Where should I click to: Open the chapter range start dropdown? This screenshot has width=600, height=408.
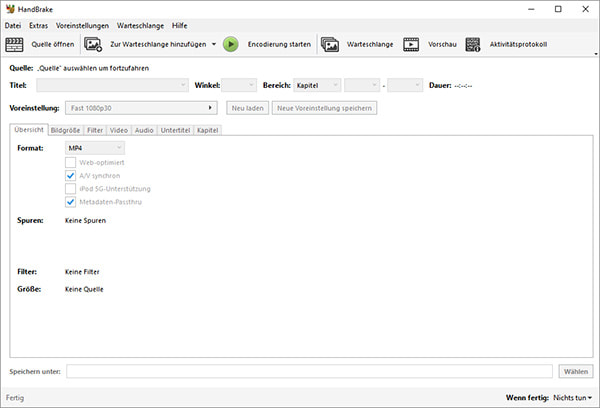[x=362, y=85]
